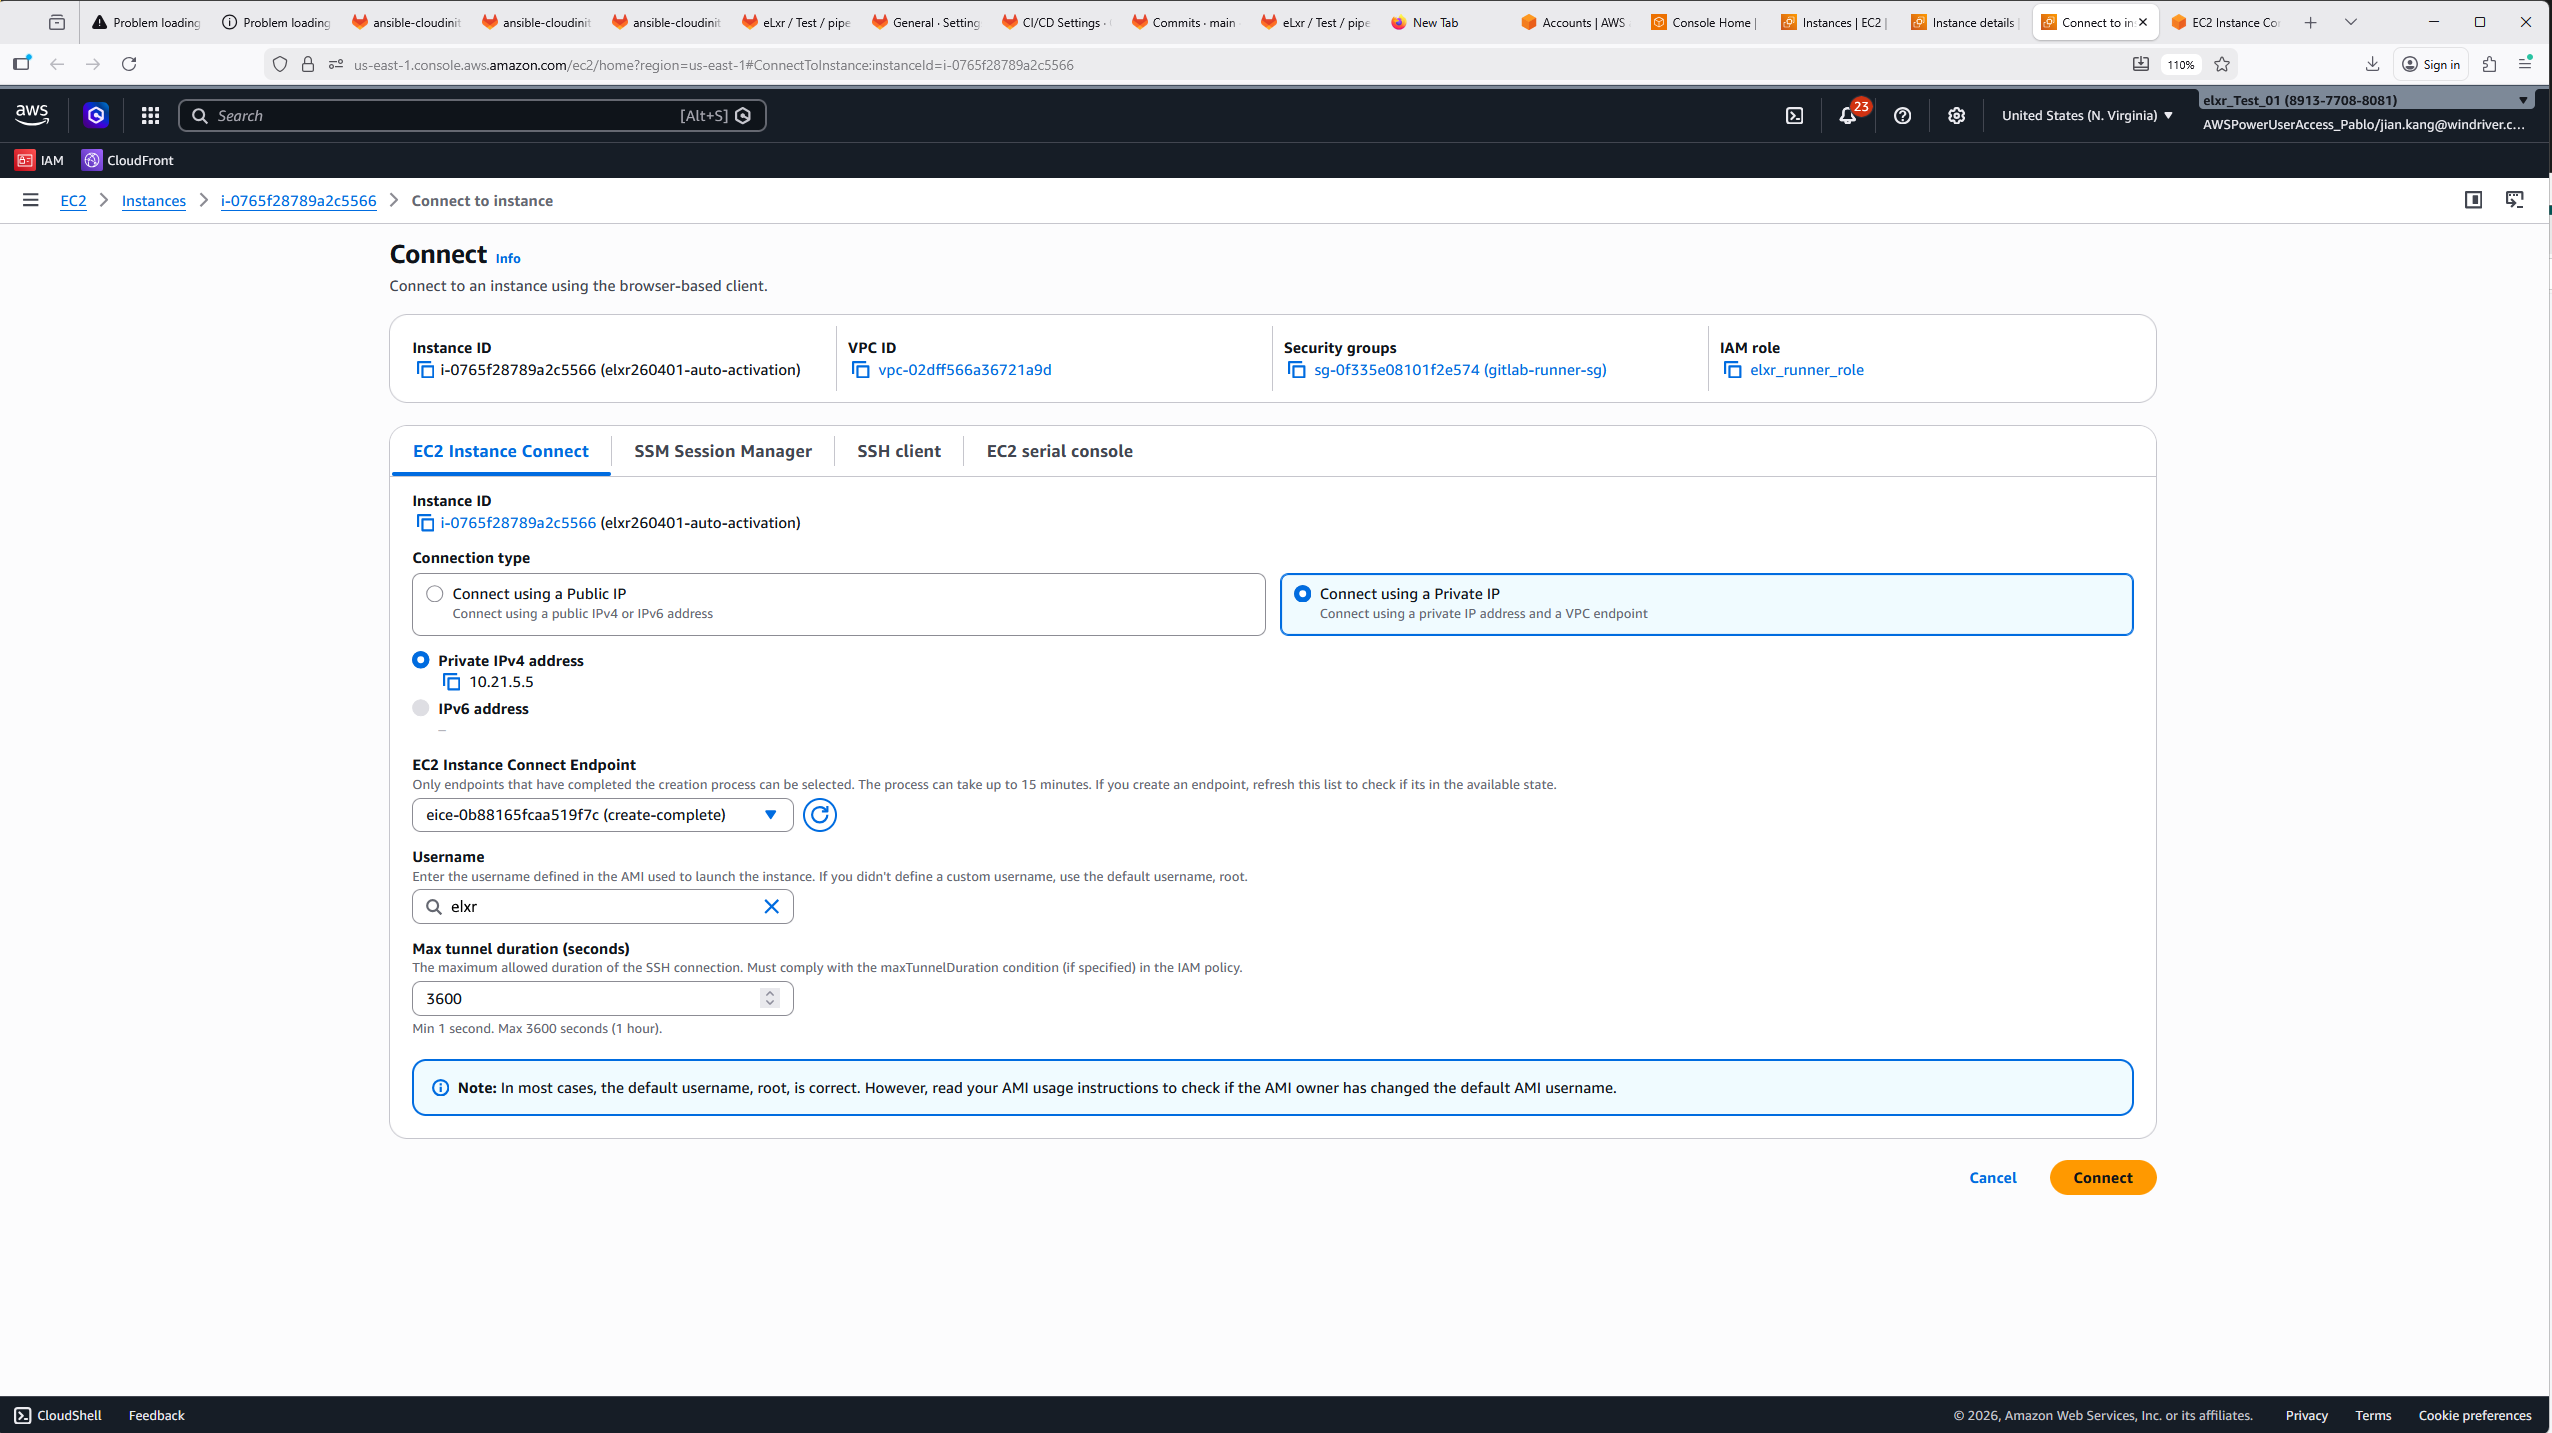The height and width of the screenshot is (1433, 2552).
Task: Select Private IPv4 address option
Action: [x=420, y=660]
